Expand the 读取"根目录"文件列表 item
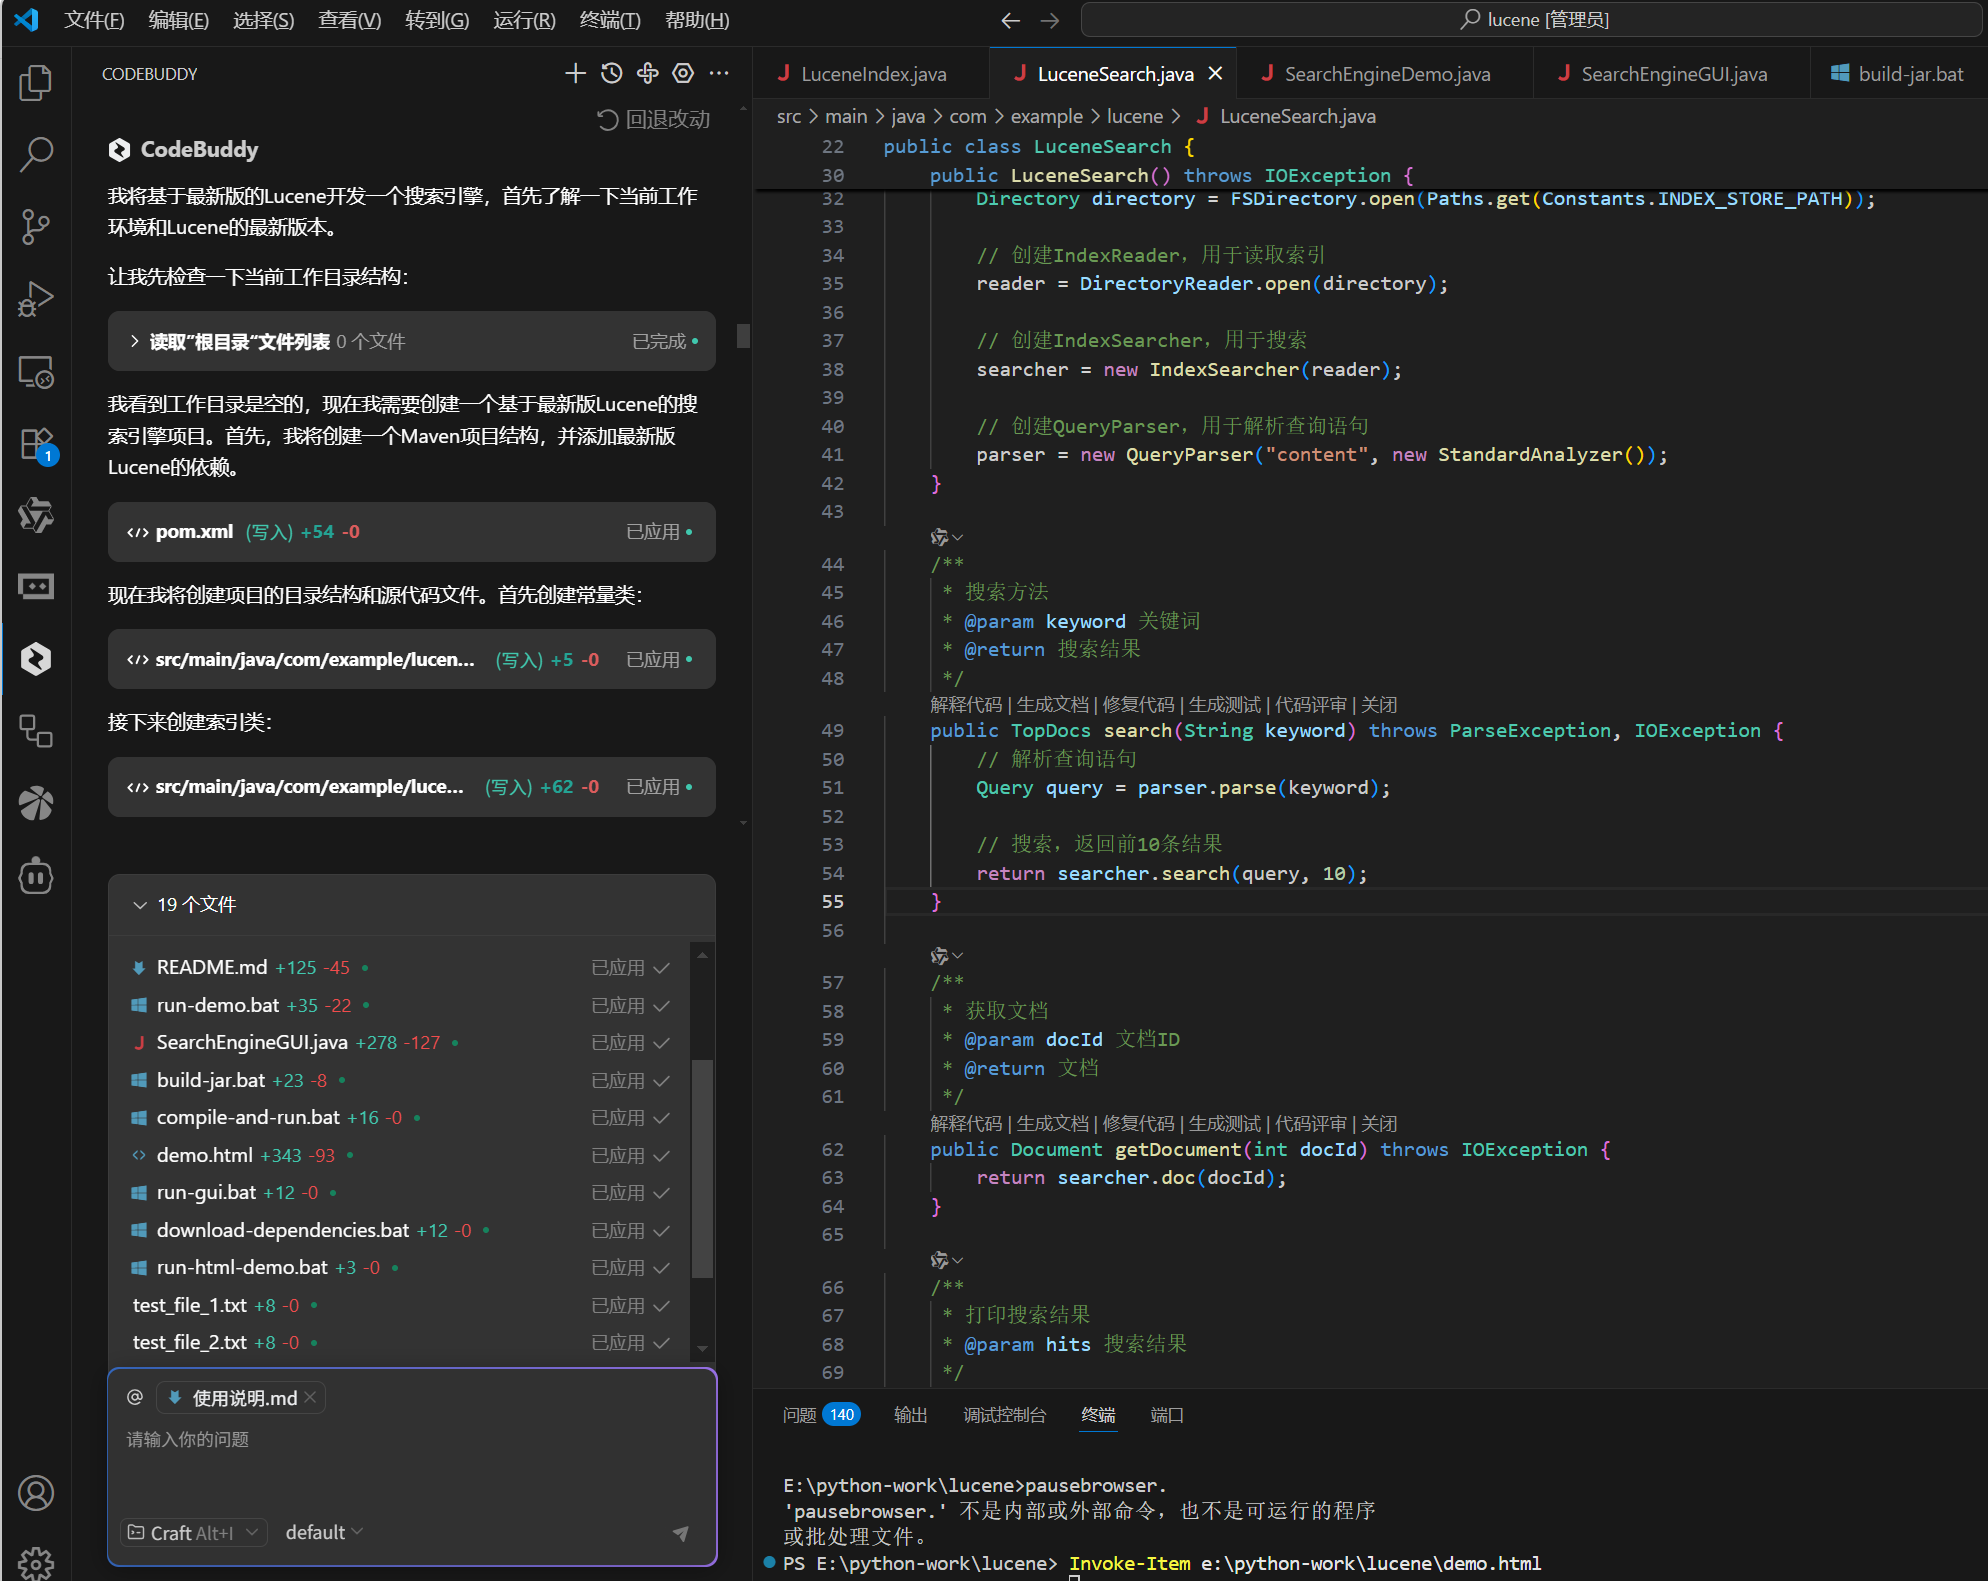This screenshot has width=1988, height=1581. coord(134,341)
